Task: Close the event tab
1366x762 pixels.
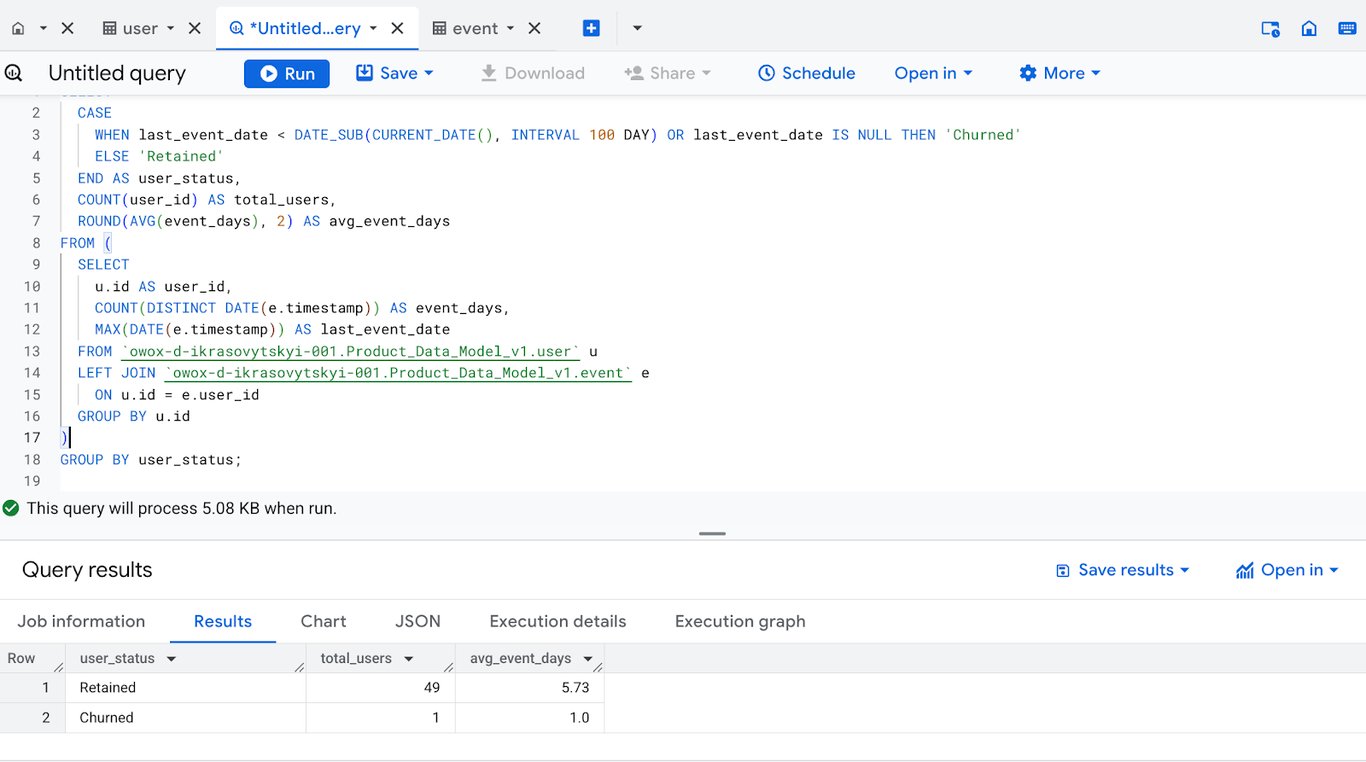Action: click(x=535, y=28)
